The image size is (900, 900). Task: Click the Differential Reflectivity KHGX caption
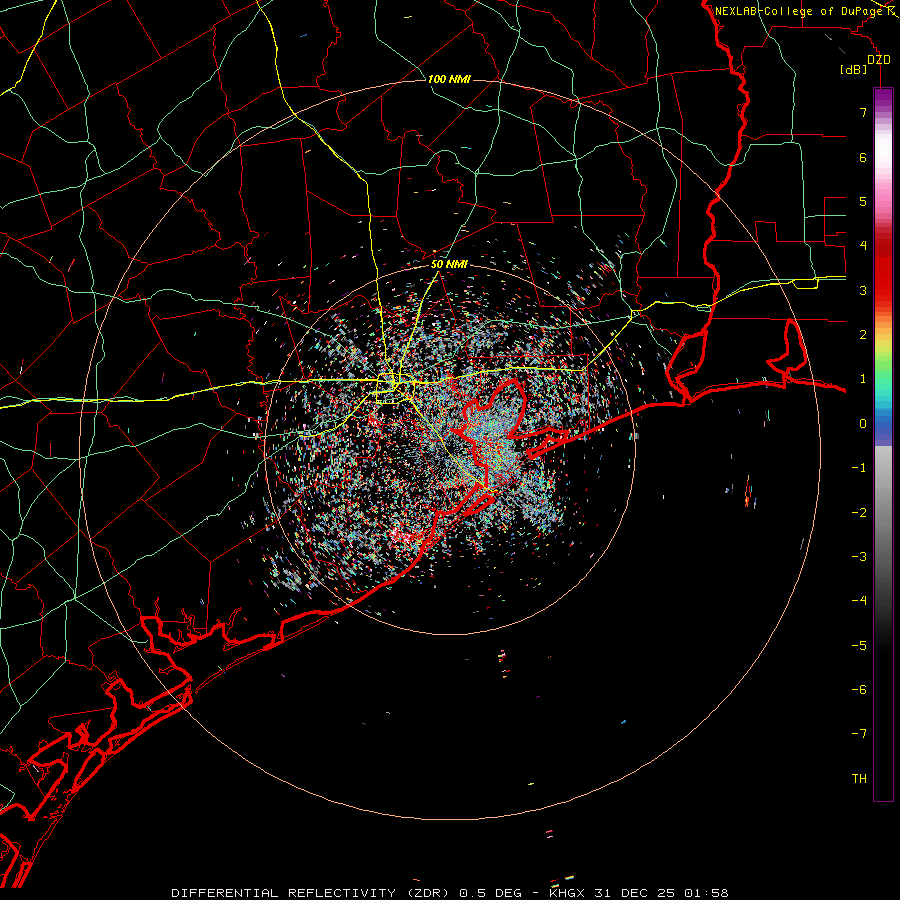(x=450, y=893)
